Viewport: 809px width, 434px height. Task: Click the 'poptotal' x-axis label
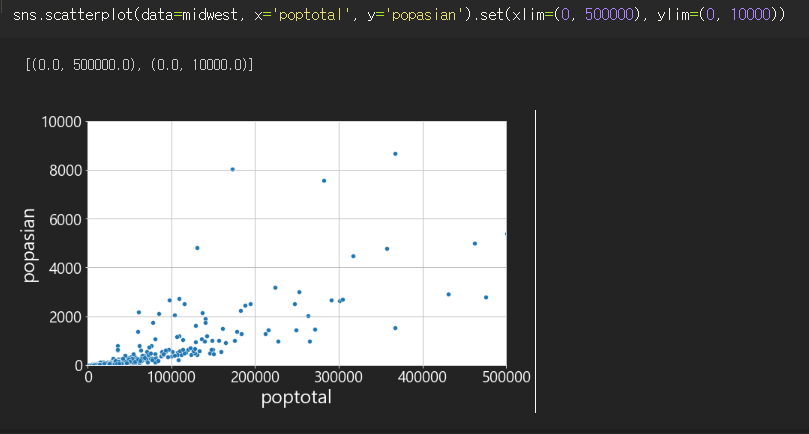(x=296, y=397)
